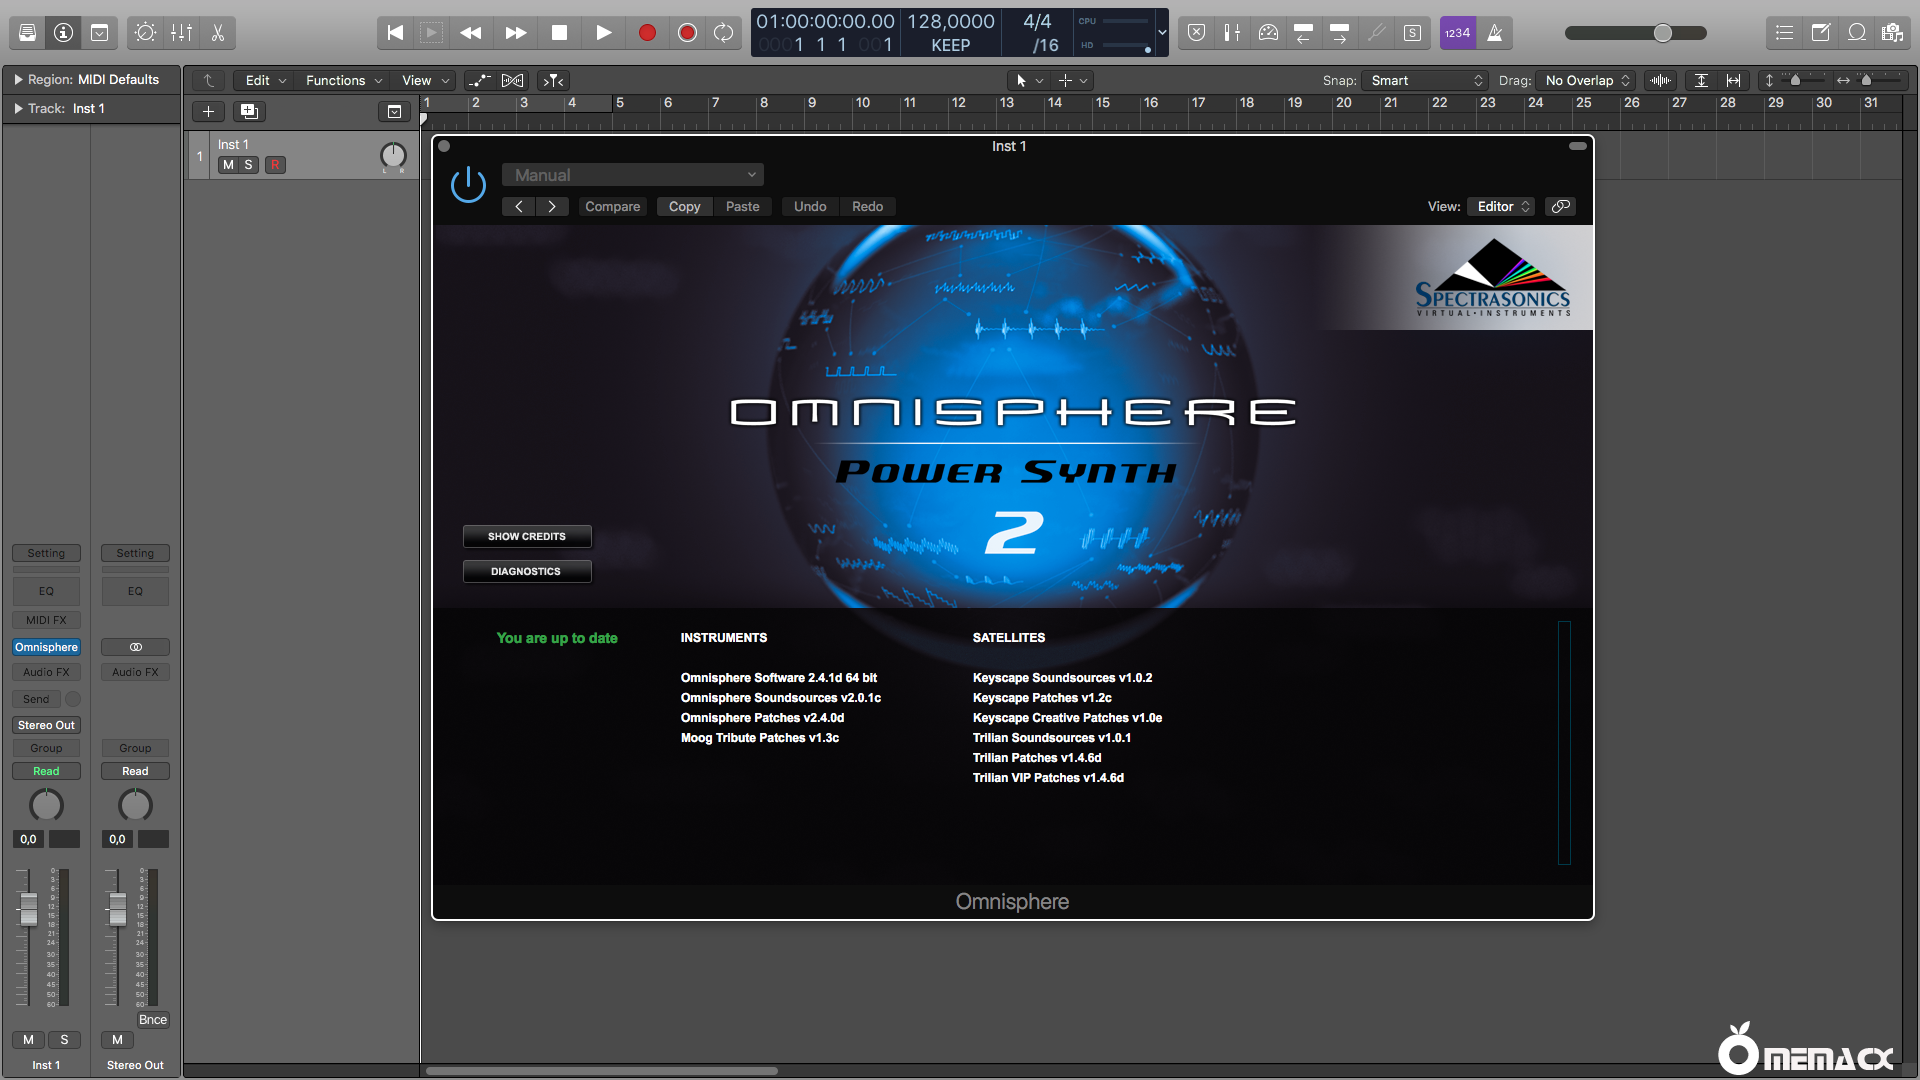Viewport: 1920px width, 1080px height.
Task: Toggle the Omnisphere plugin power button
Action: coord(468,185)
